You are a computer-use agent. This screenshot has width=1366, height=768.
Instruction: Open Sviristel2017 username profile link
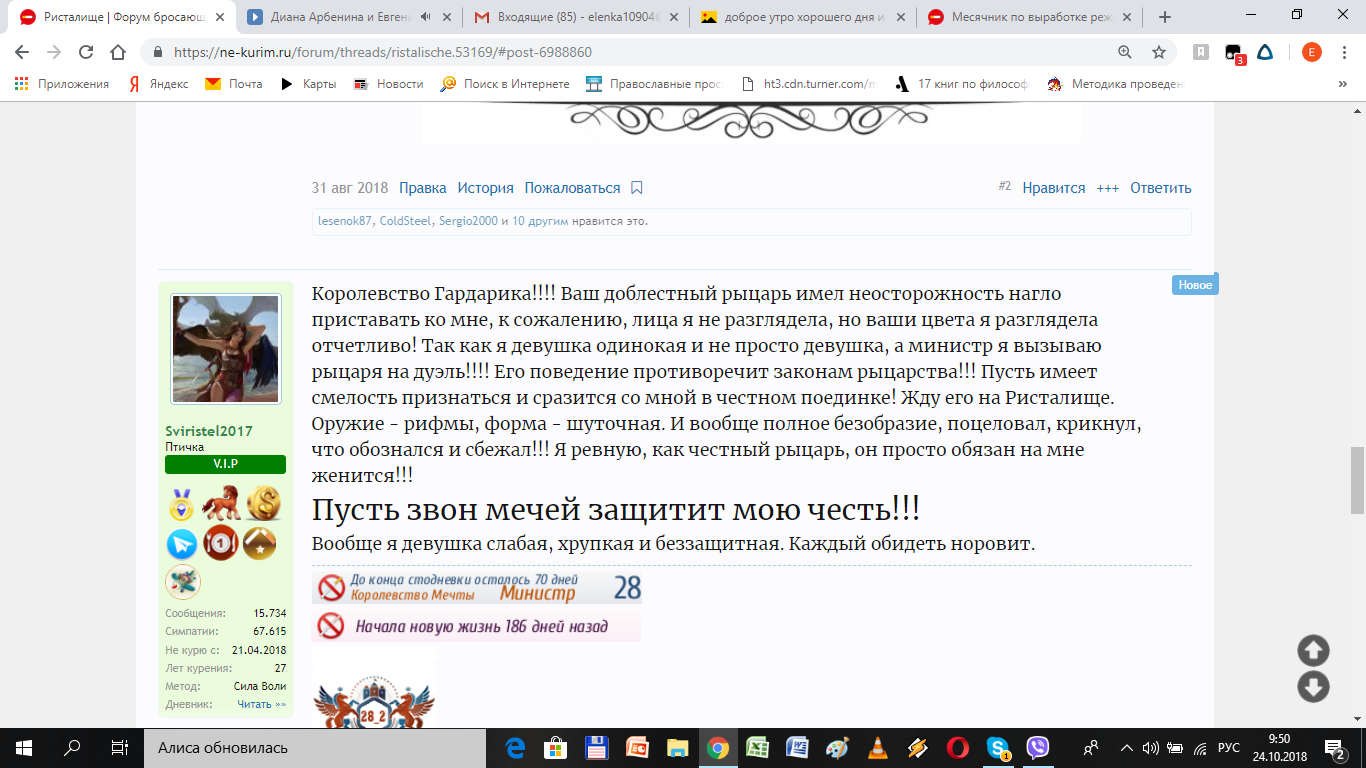click(209, 431)
